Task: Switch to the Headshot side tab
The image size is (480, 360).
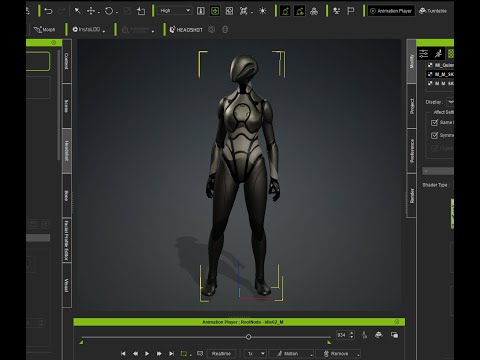Action: 67,151
